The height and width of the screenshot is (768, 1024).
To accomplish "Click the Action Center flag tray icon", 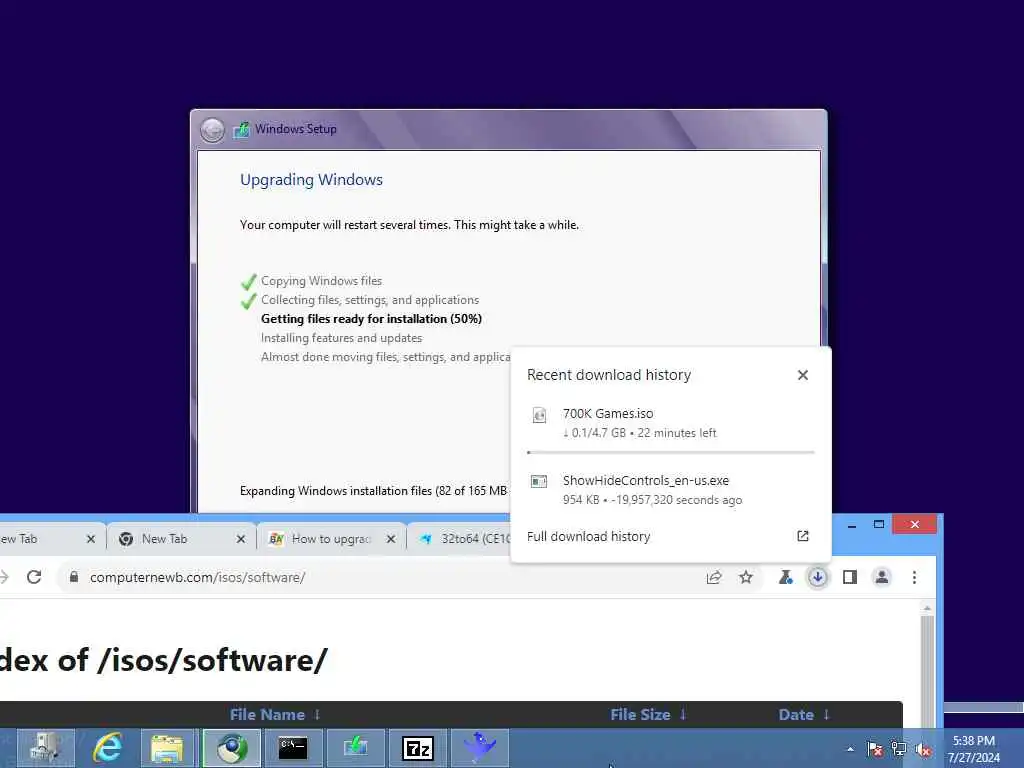I will click(x=875, y=749).
